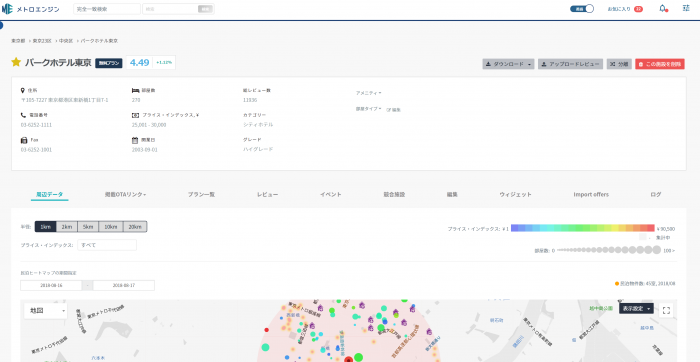Click the gray search button in the header
Screen dimensions: 700x362
pyautogui.click(x=204, y=9)
